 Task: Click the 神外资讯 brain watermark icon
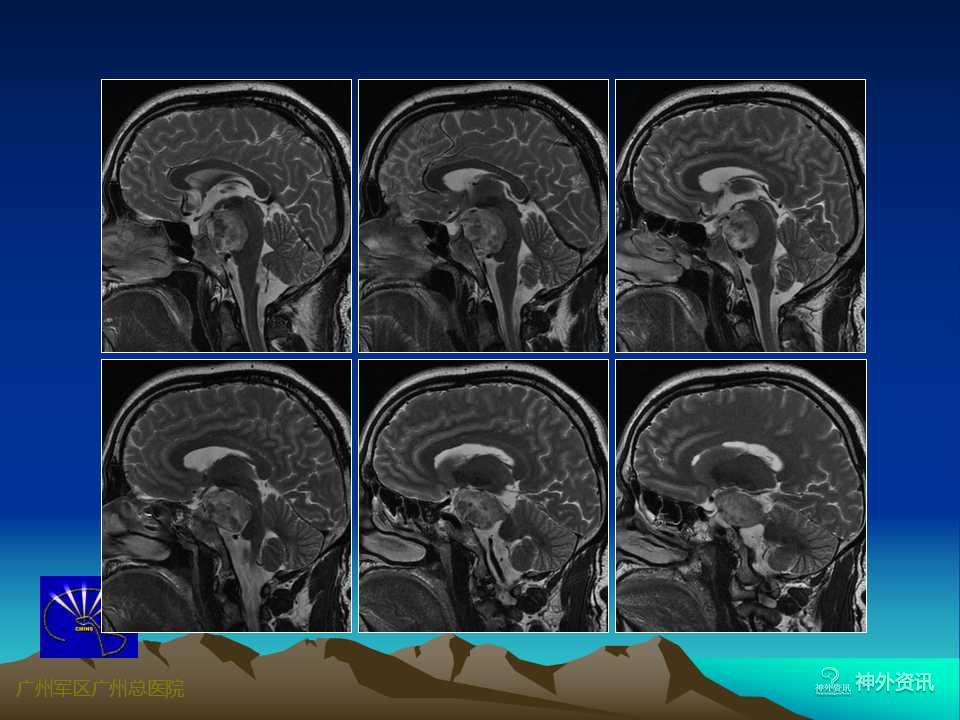click(830, 680)
